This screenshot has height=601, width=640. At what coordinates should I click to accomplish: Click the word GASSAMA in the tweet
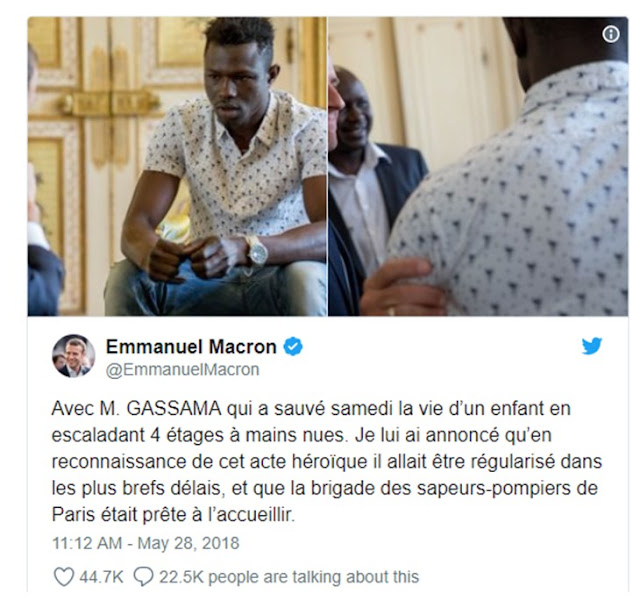(174, 409)
